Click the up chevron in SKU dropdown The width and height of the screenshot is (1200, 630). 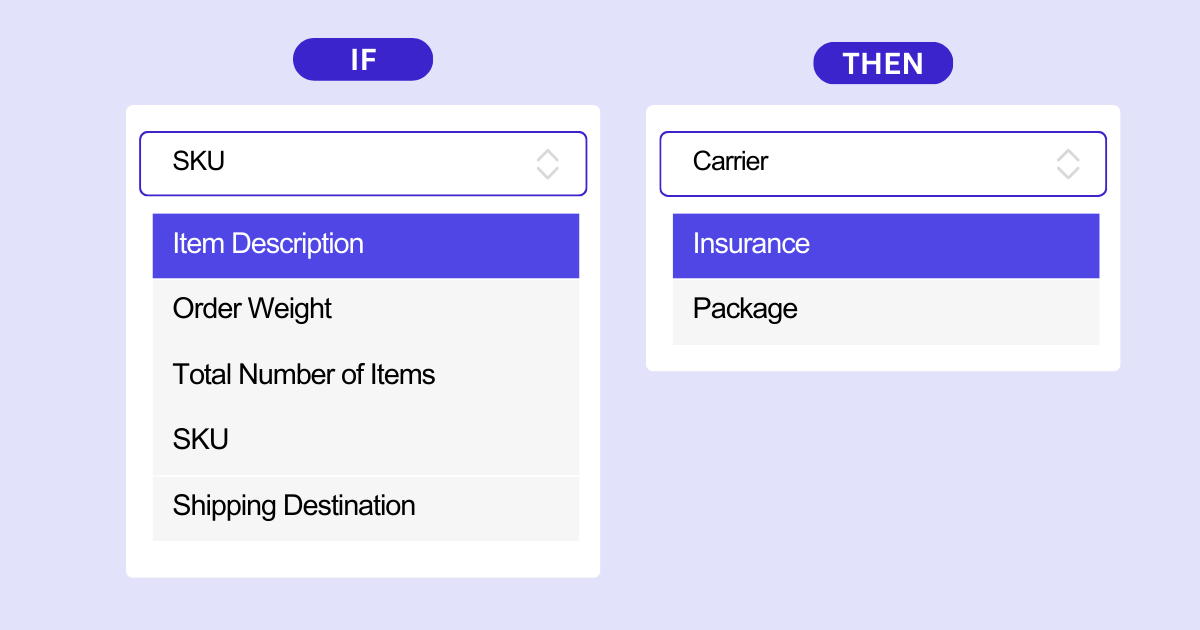point(548,155)
